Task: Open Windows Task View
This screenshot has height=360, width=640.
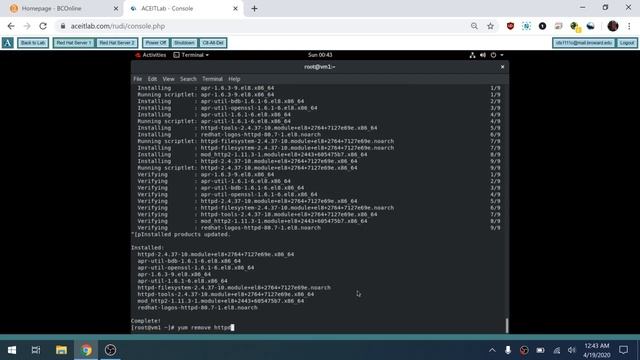Action: 36,350
